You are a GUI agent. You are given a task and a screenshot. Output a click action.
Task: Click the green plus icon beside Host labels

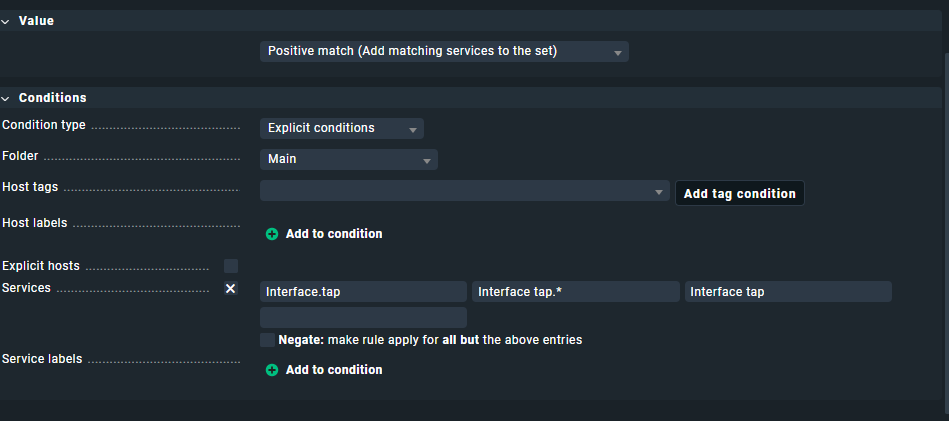point(272,234)
